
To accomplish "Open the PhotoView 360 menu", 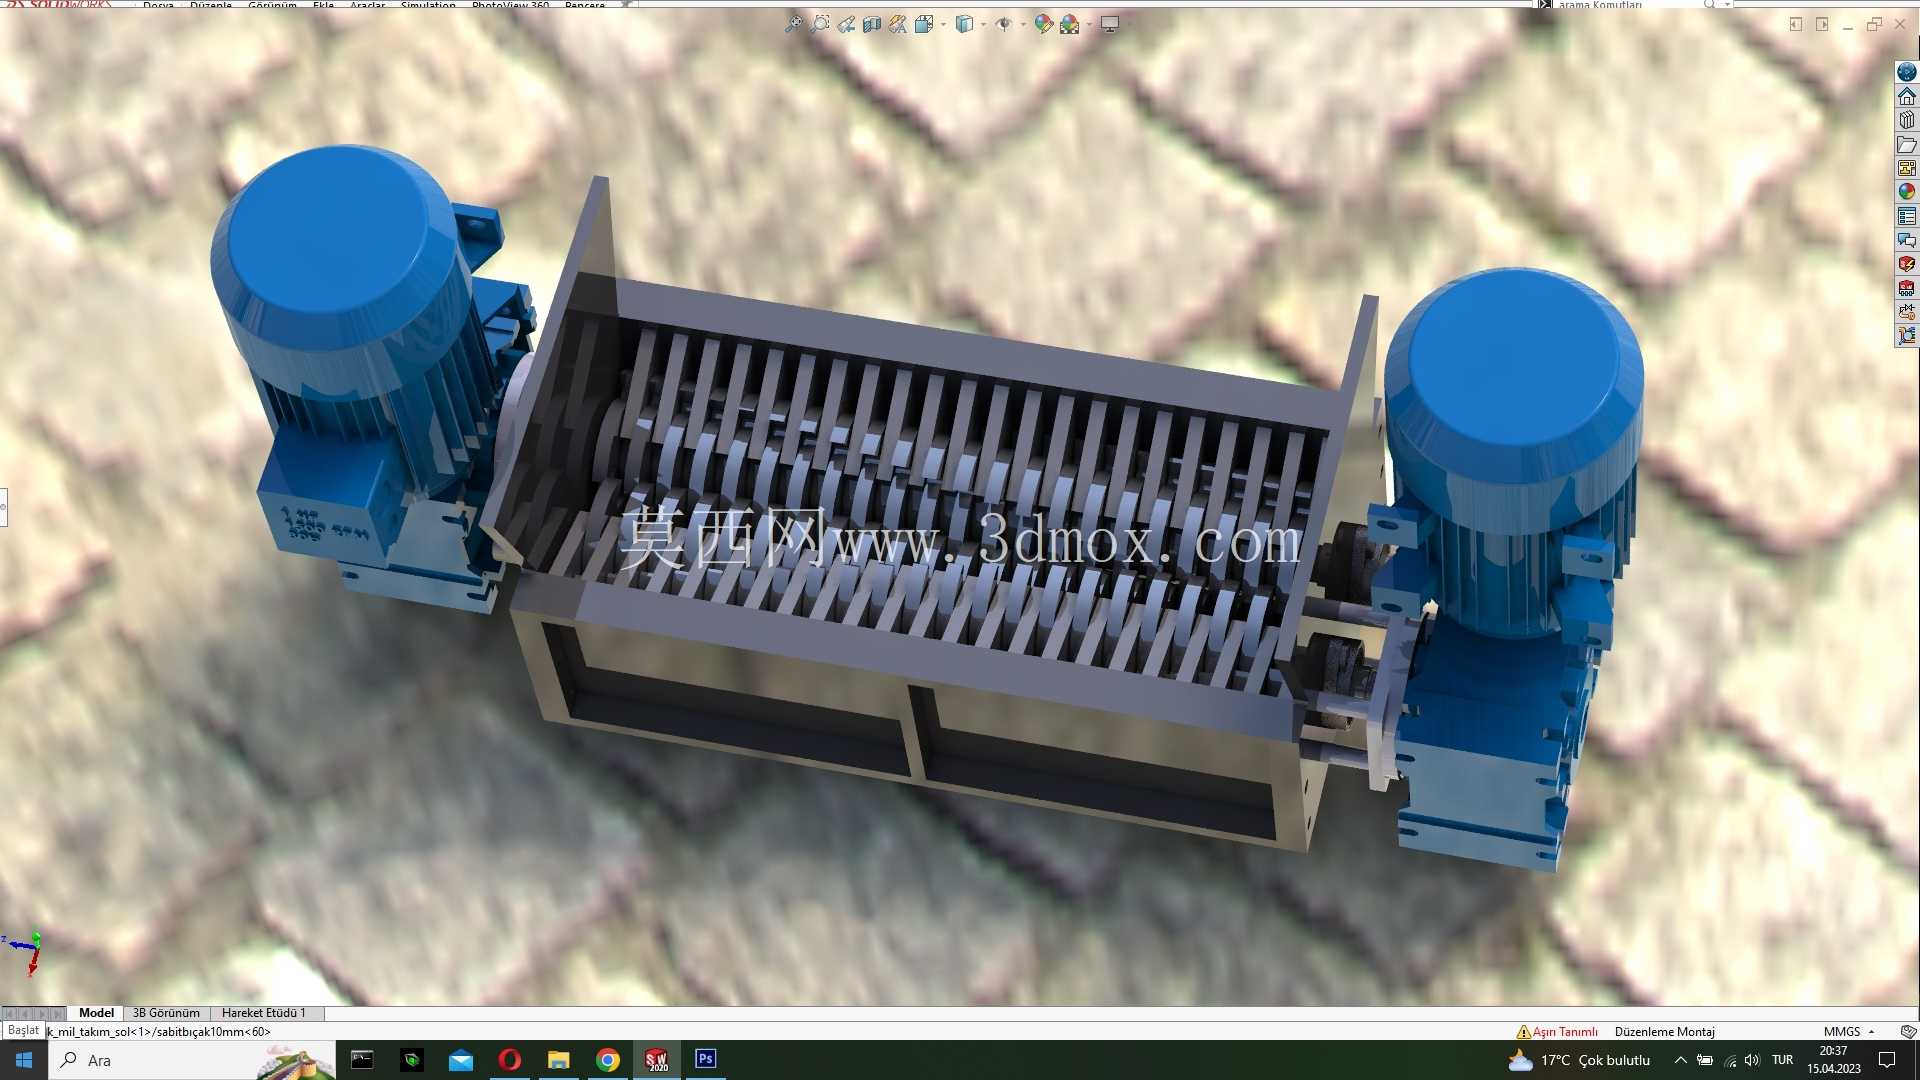I will tap(510, 5).
